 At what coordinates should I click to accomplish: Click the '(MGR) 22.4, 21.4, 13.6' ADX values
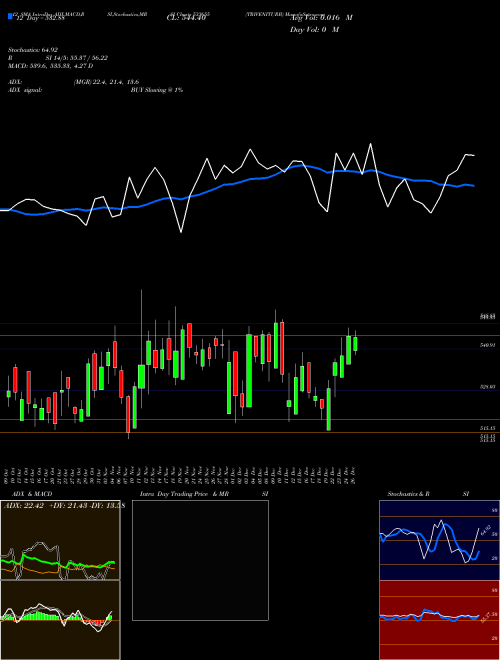pos(106,82)
